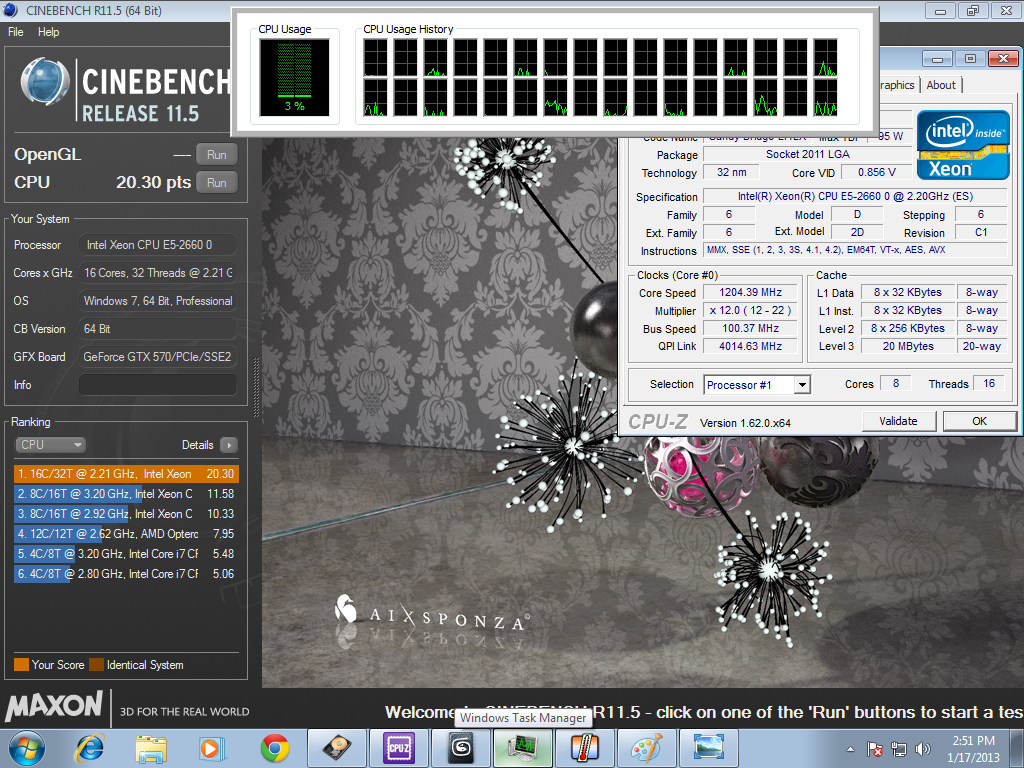Open Windows Media Player from taskbar
1024x768 pixels.
click(212, 748)
